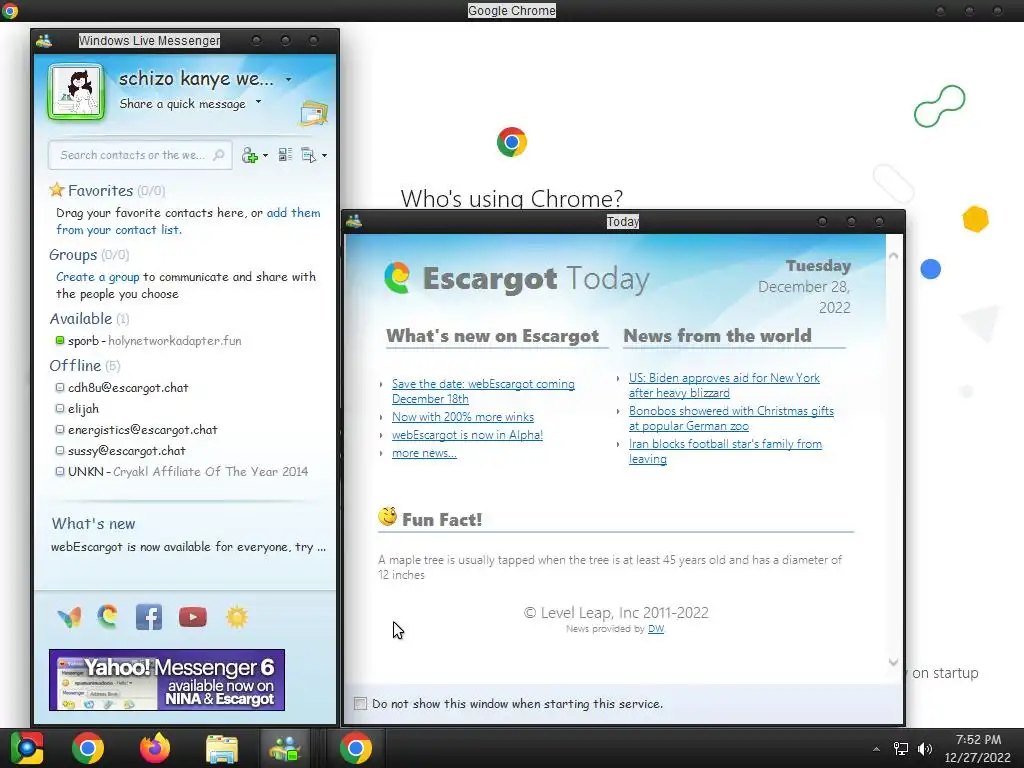
Task: Open the email inbox icon in Messenger
Action: click(x=313, y=114)
